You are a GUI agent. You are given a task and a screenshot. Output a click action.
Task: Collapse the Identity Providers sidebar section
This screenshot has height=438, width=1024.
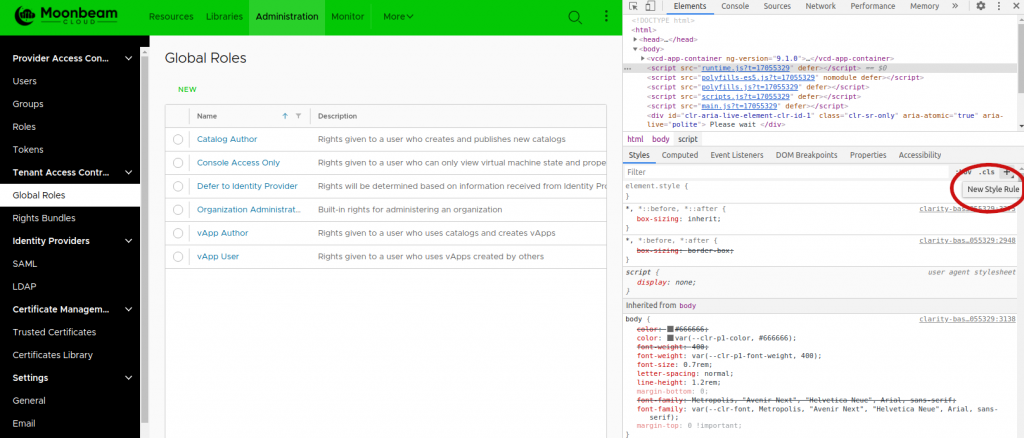click(128, 241)
